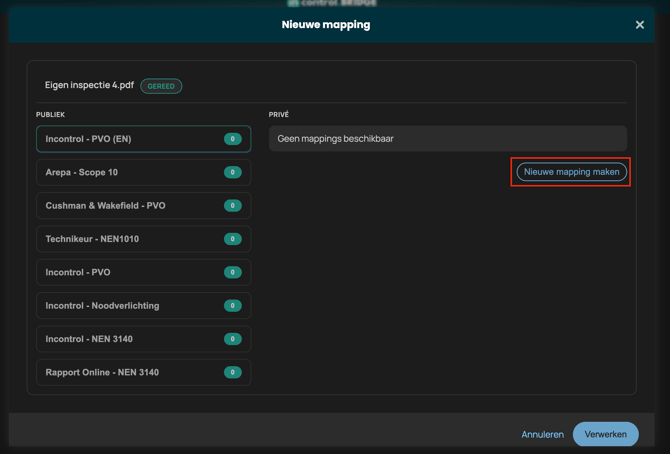The width and height of the screenshot is (670, 454).
Task: Select the Incontrol - PVO mapping
Action: (130, 272)
